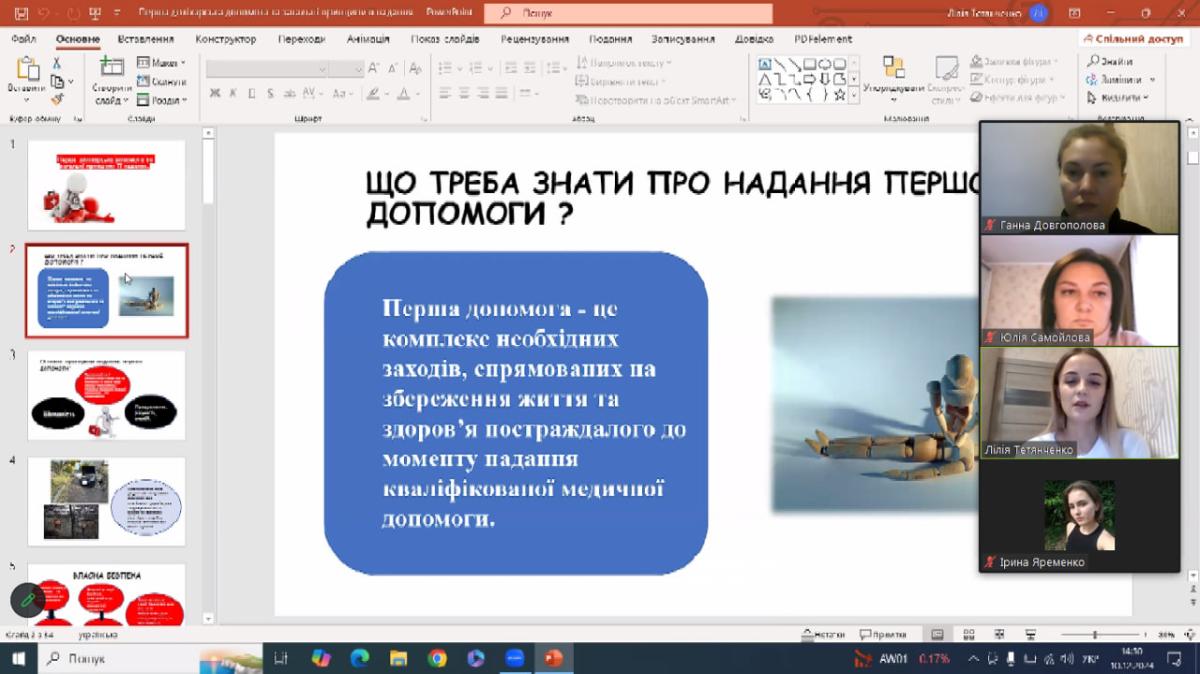Toggle bold (Ж) formatting

click(215, 93)
